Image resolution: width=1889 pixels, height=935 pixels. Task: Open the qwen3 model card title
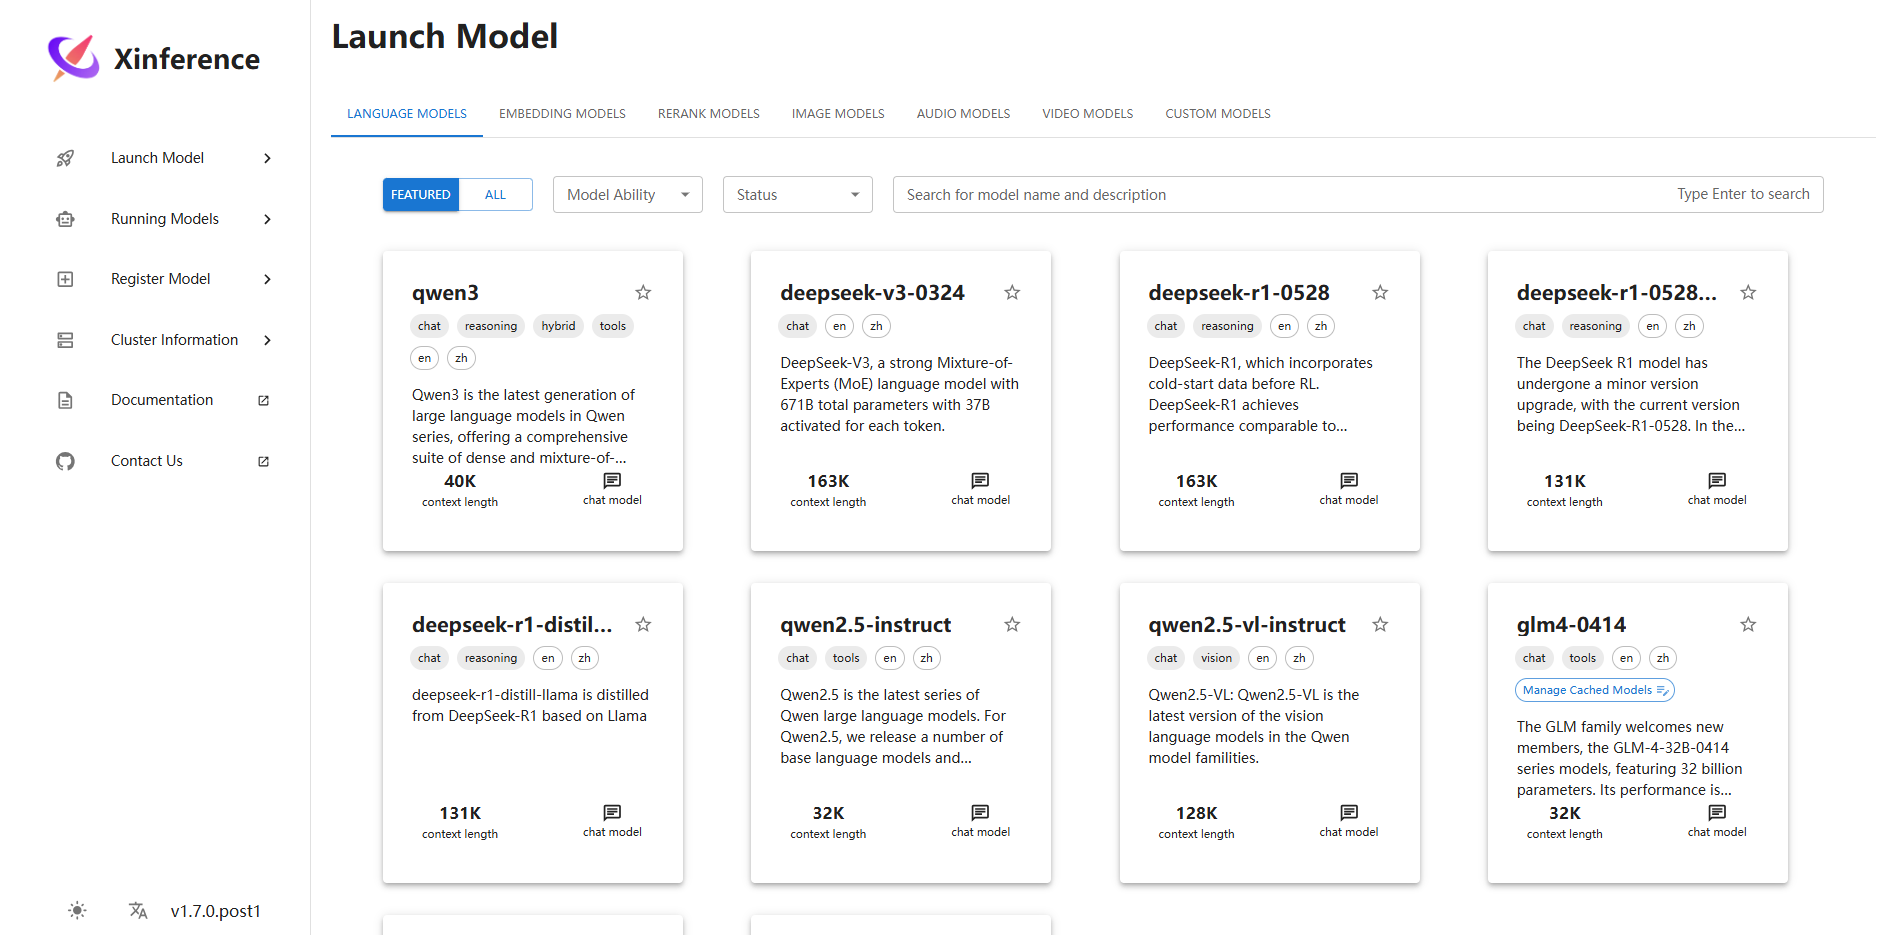445,293
